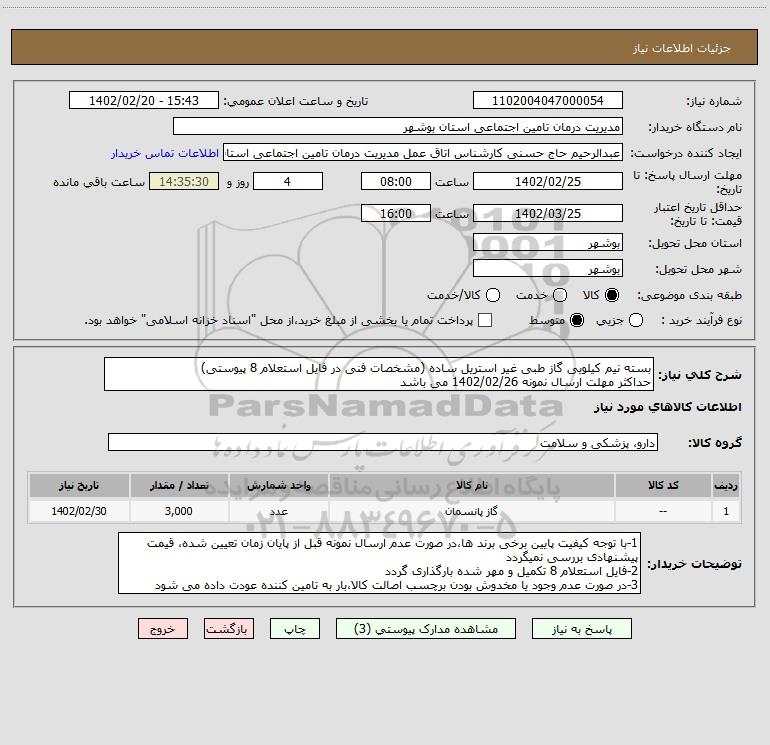
Task: Click the واحد شمارش column header
Action: tap(278, 485)
